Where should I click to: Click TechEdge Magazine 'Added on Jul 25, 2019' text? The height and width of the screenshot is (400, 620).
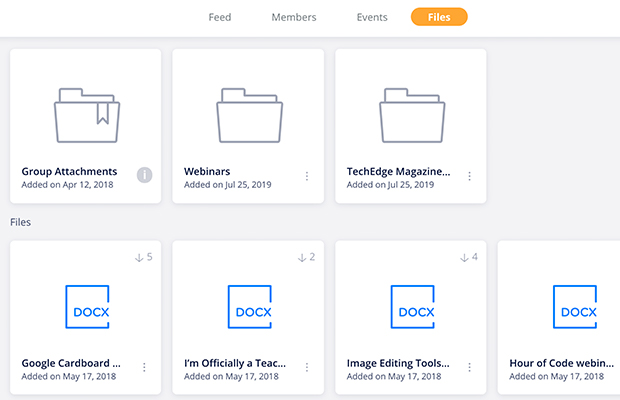tap(390, 185)
